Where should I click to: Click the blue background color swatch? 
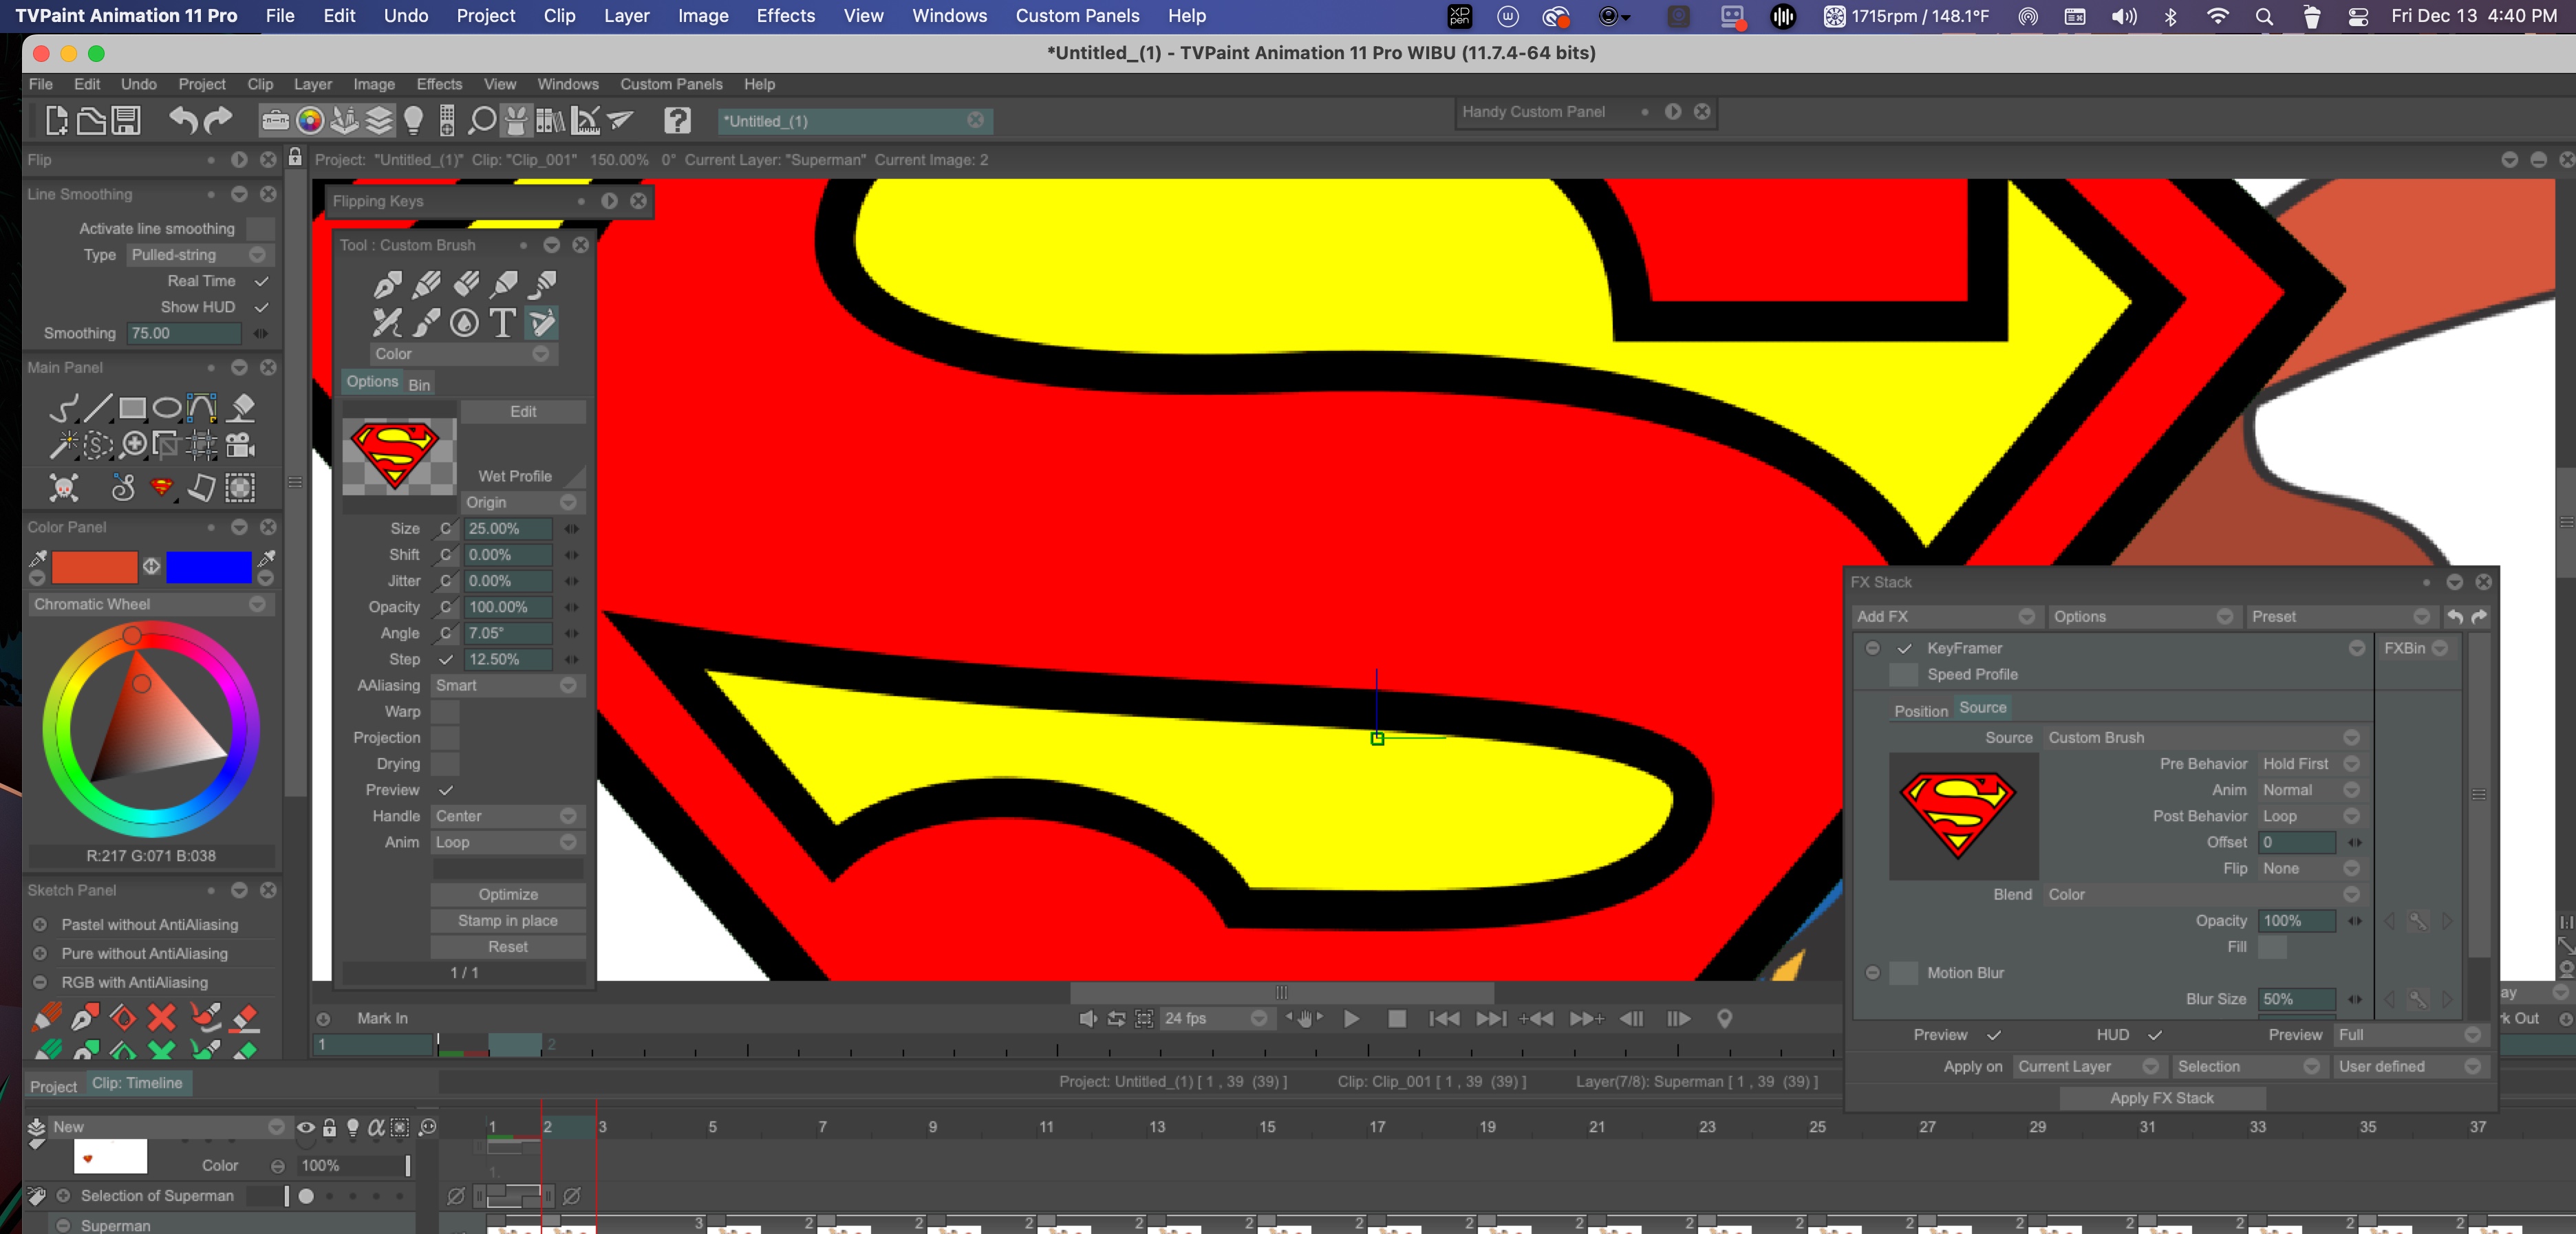click(x=208, y=567)
